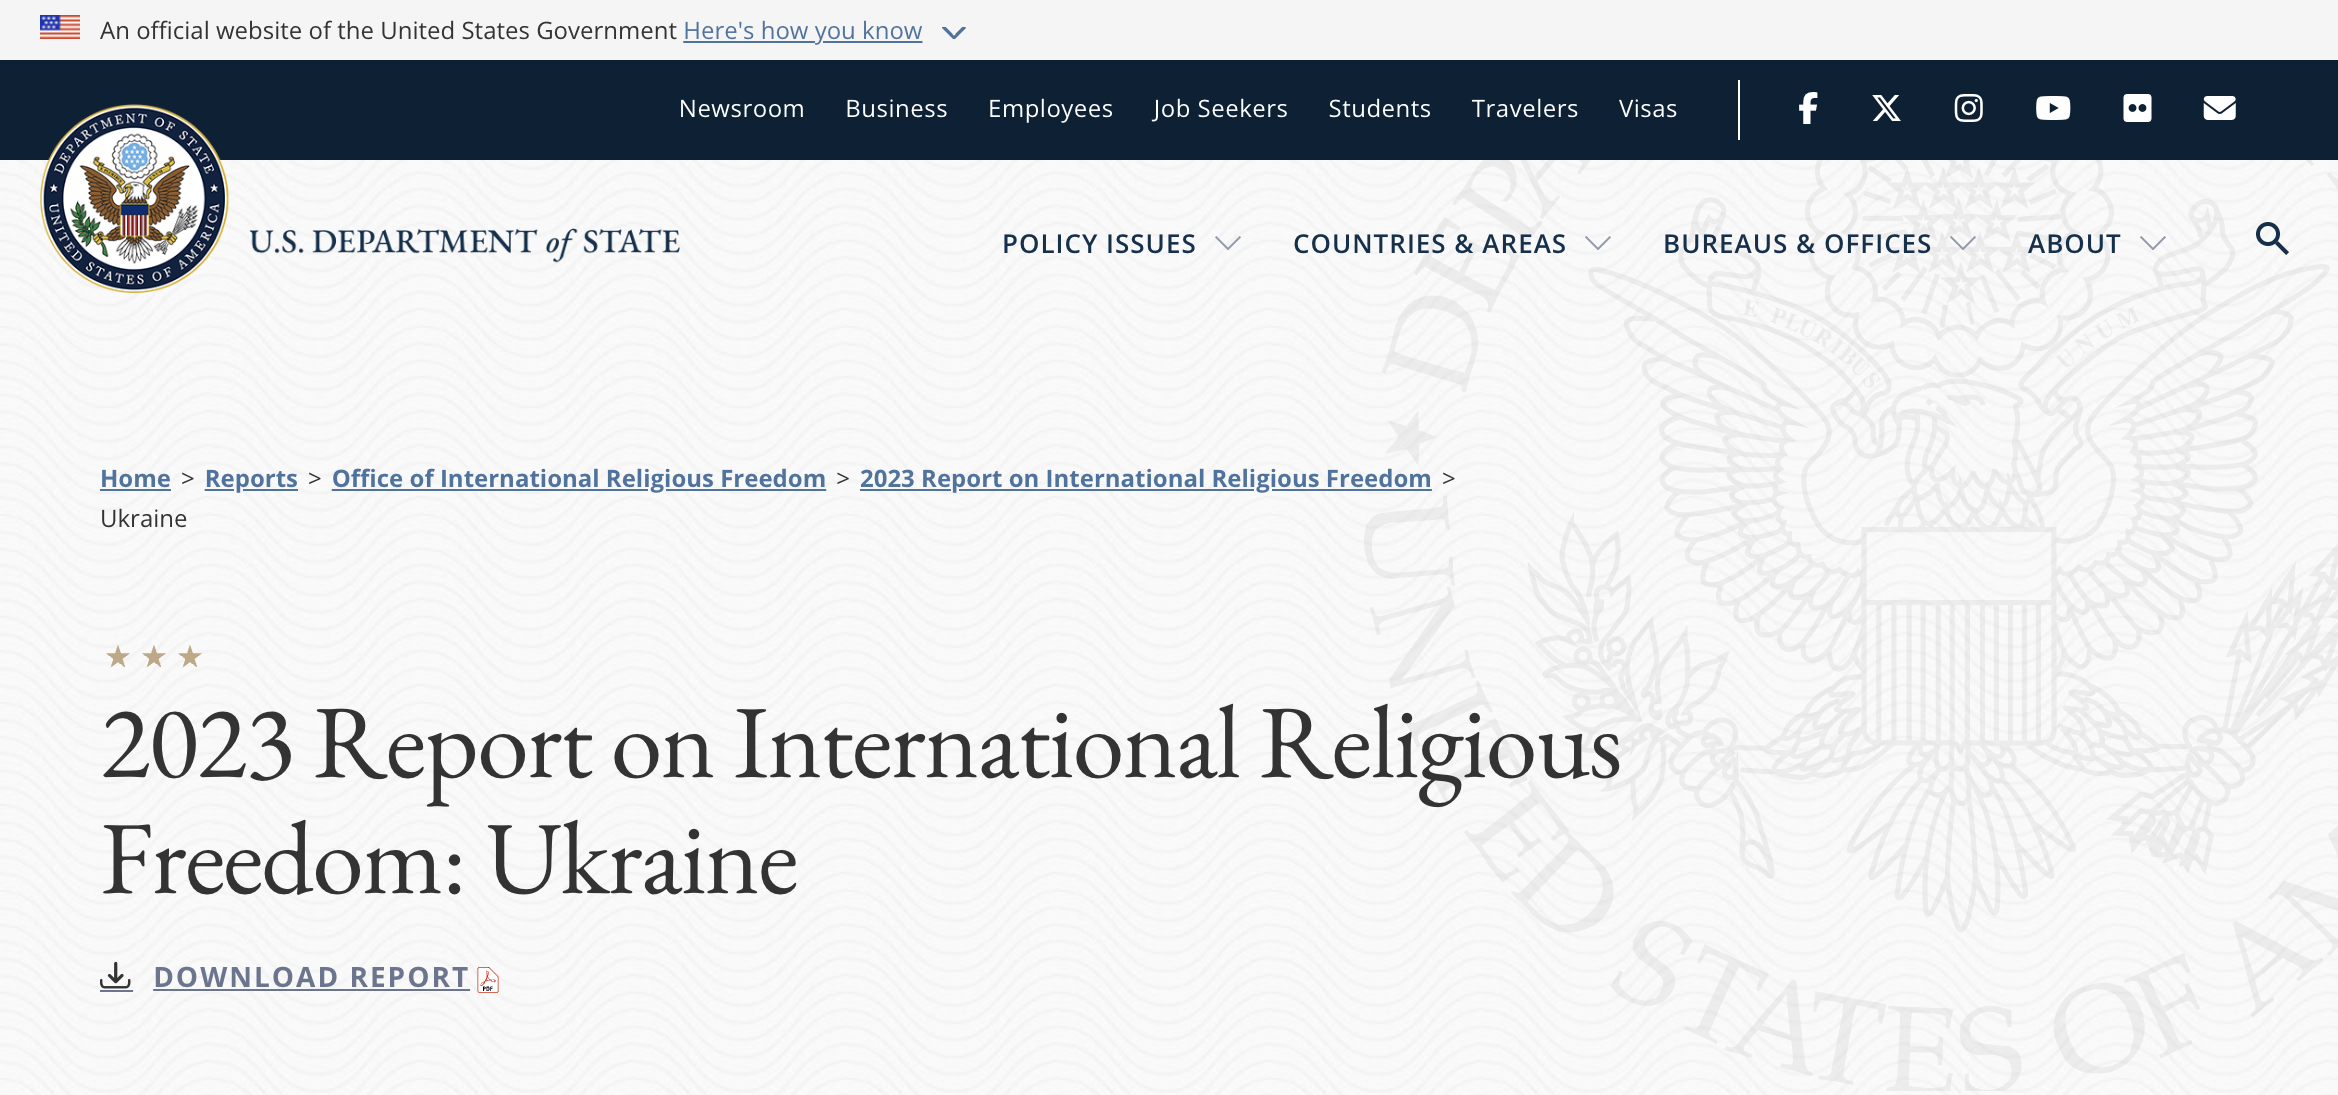Screen dimensions: 2338x1095
Task: Click the US flag icon in banner
Action: point(60,27)
